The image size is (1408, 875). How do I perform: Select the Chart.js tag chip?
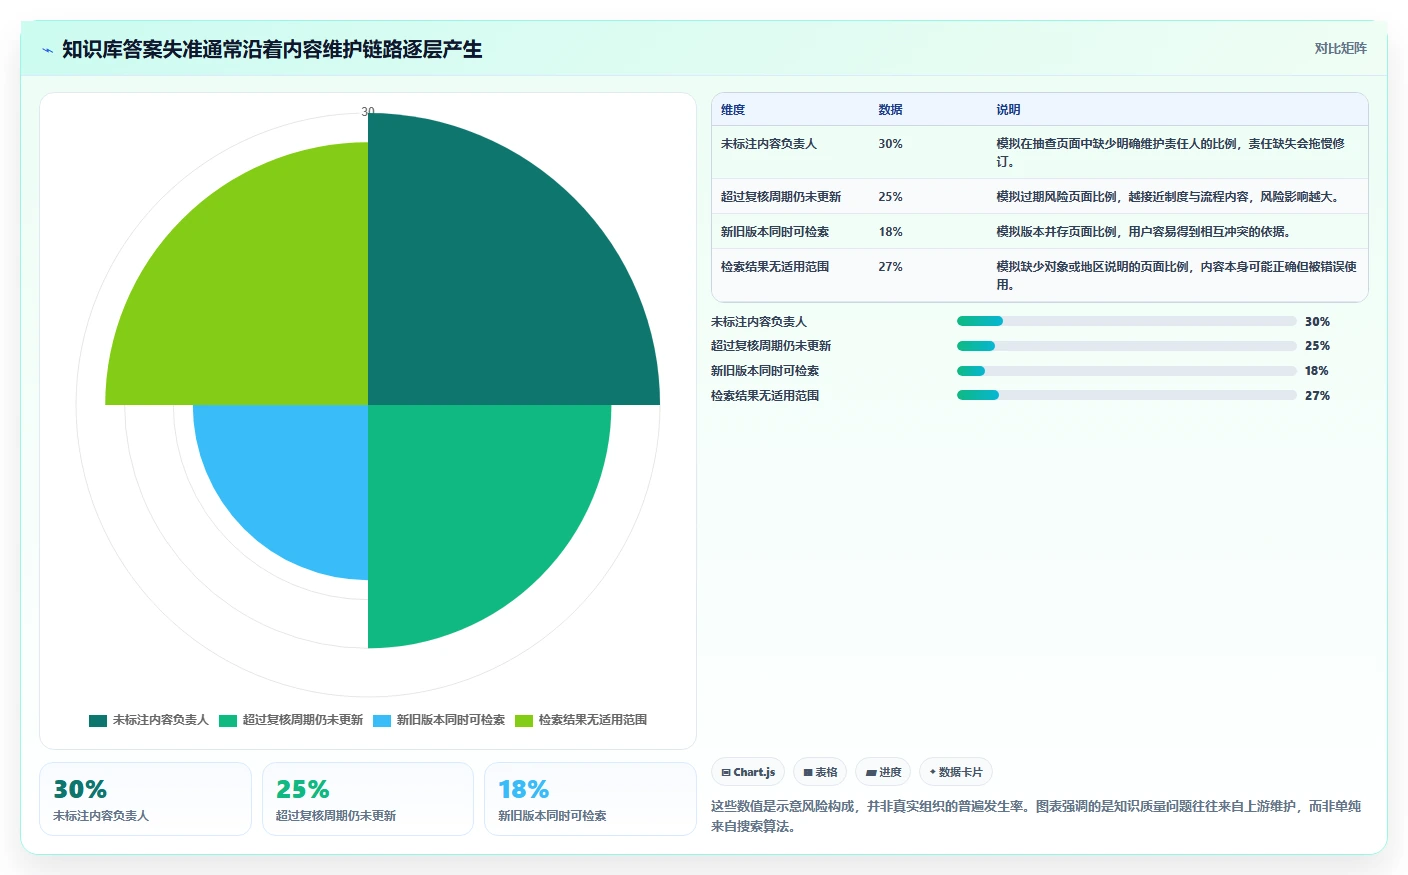(x=748, y=772)
